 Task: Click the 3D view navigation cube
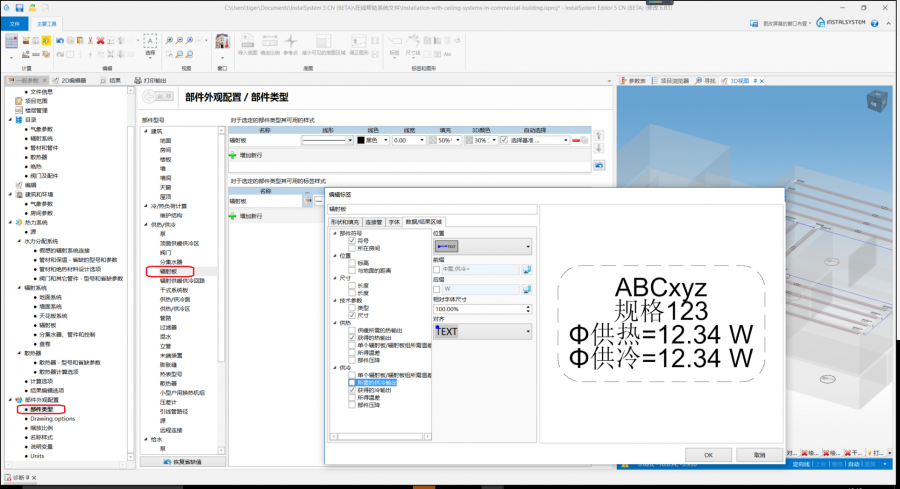pos(874,102)
